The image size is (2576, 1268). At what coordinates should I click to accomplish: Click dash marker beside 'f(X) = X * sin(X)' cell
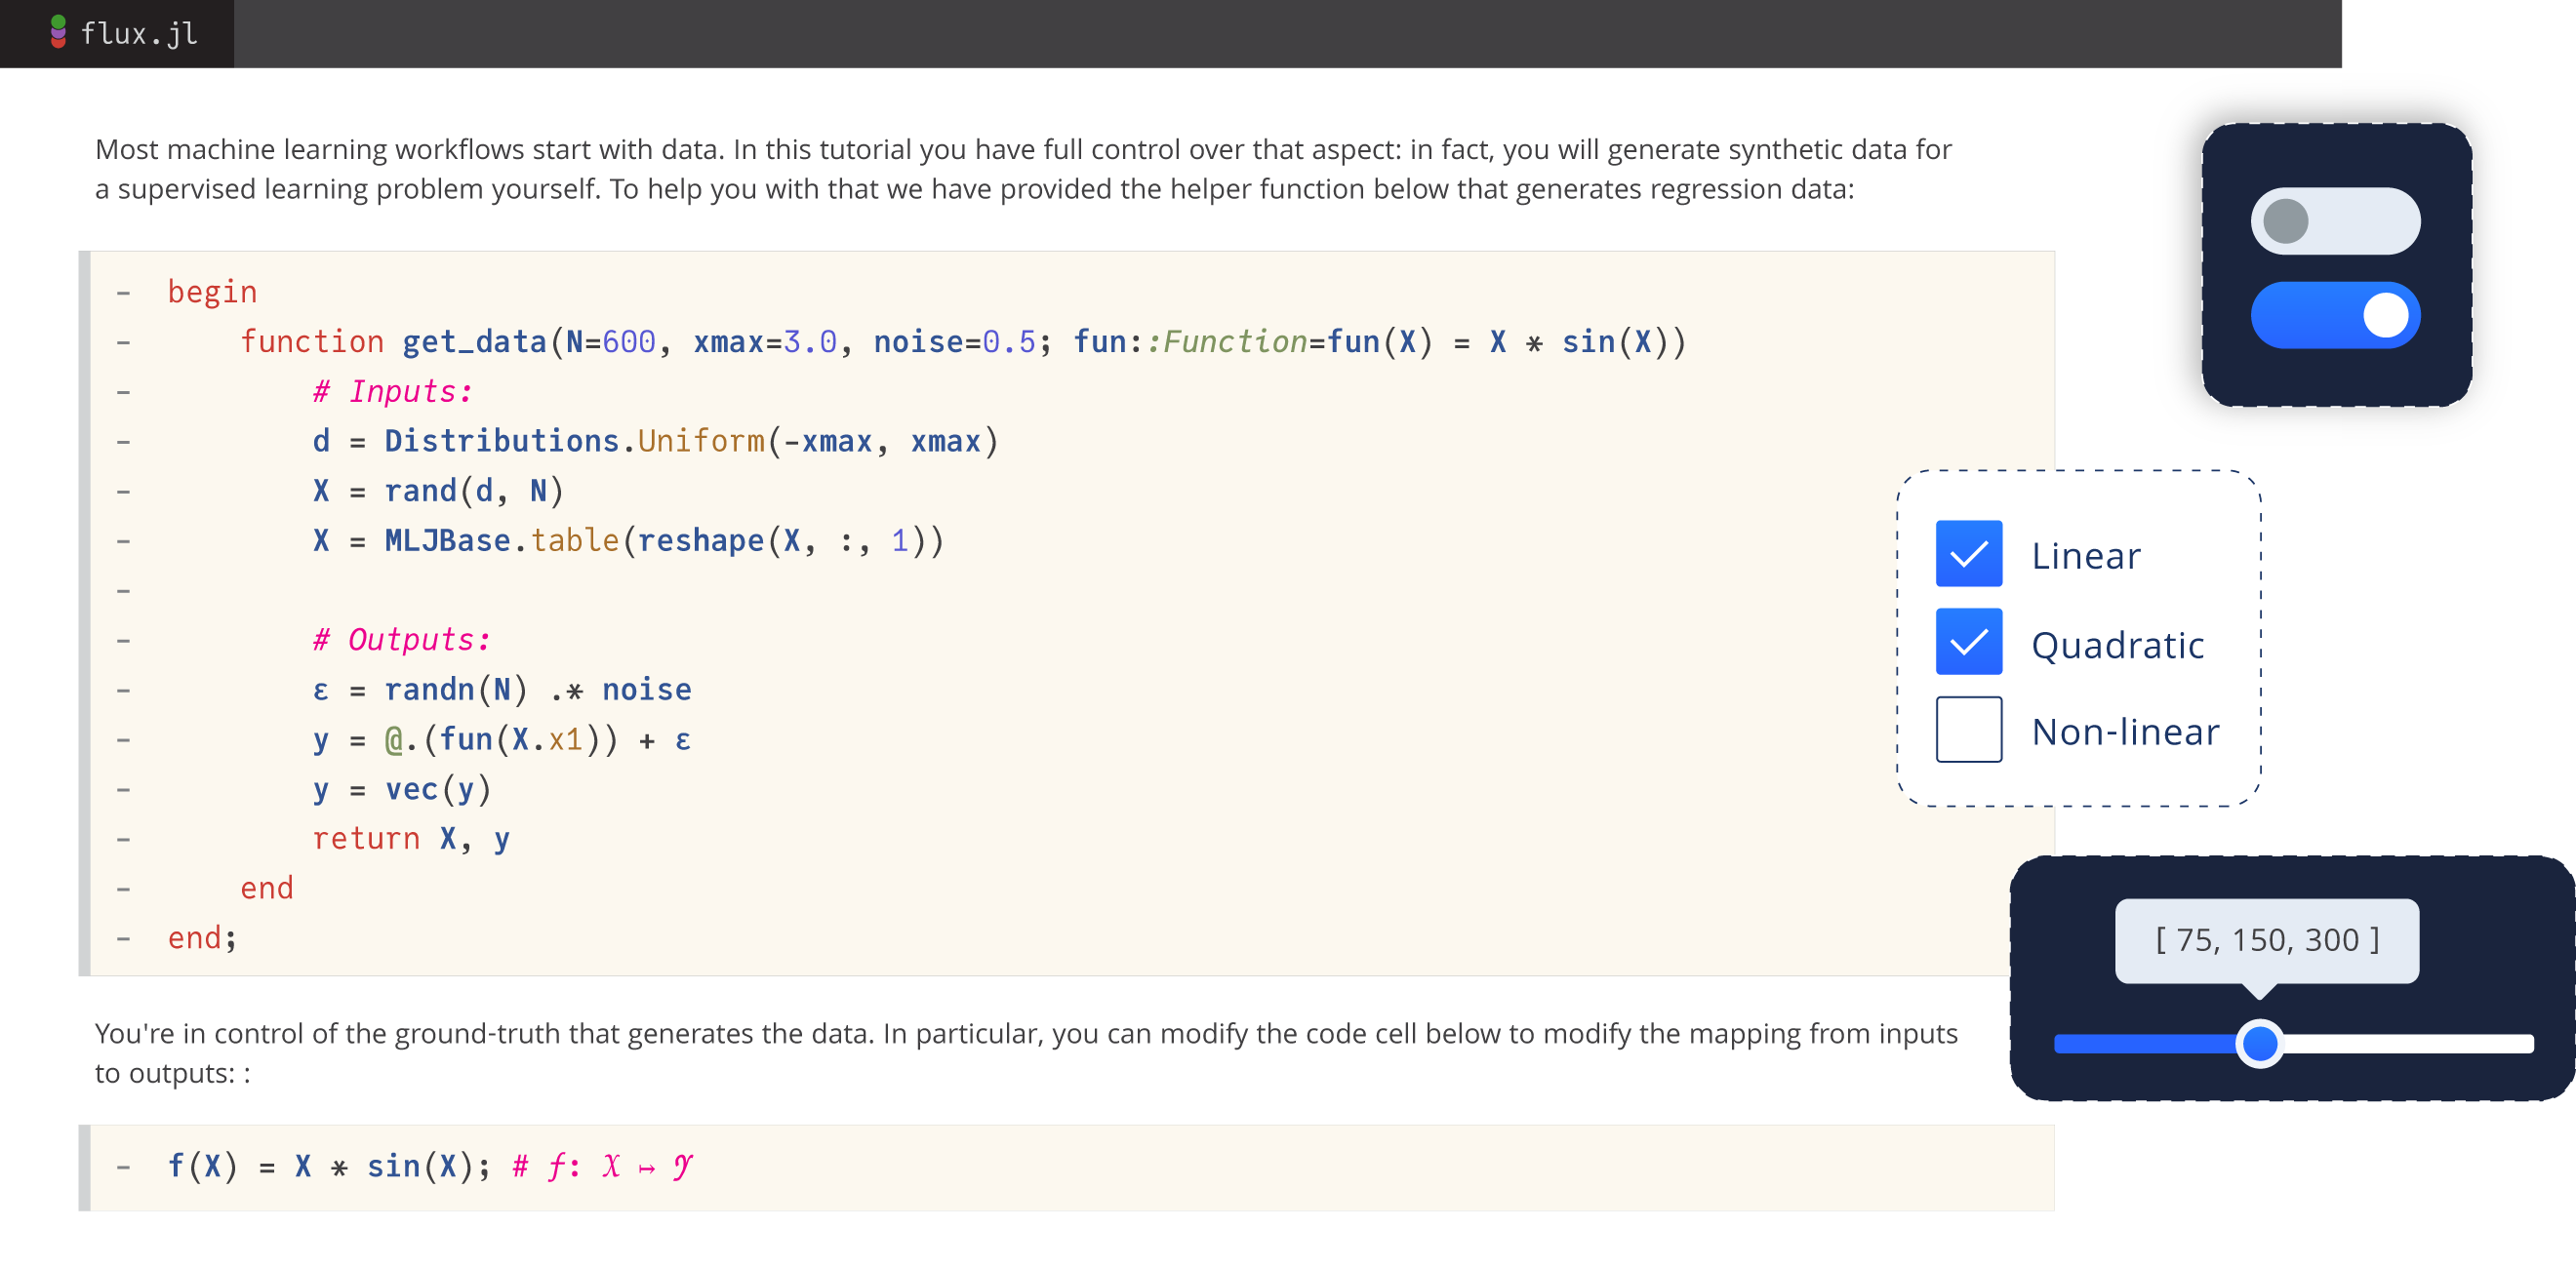tap(123, 1167)
